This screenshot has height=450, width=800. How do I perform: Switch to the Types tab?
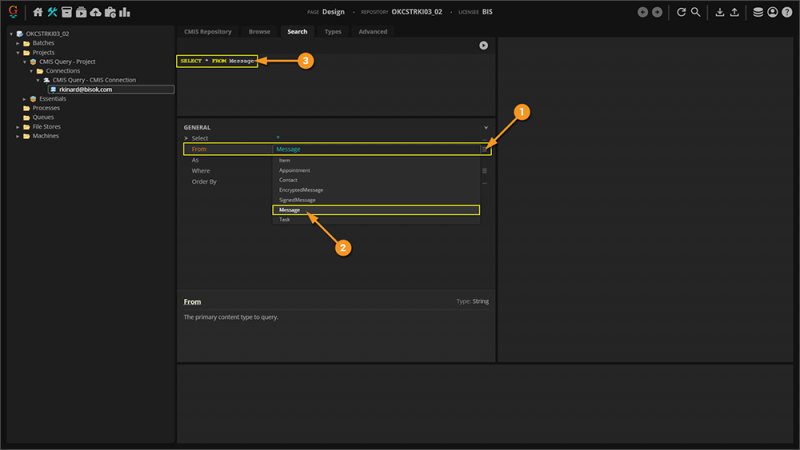[333, 32]
